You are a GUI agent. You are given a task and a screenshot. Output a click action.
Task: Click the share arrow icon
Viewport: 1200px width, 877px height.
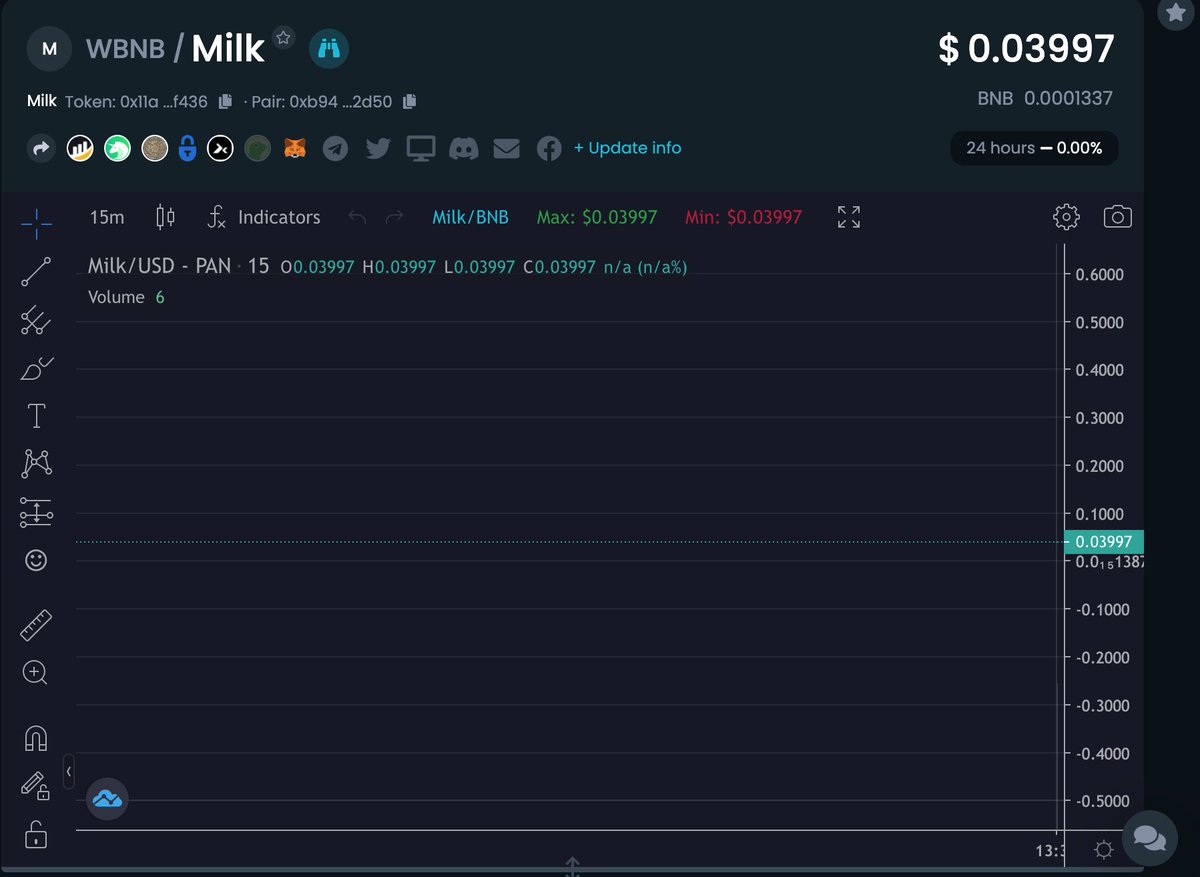41,149
